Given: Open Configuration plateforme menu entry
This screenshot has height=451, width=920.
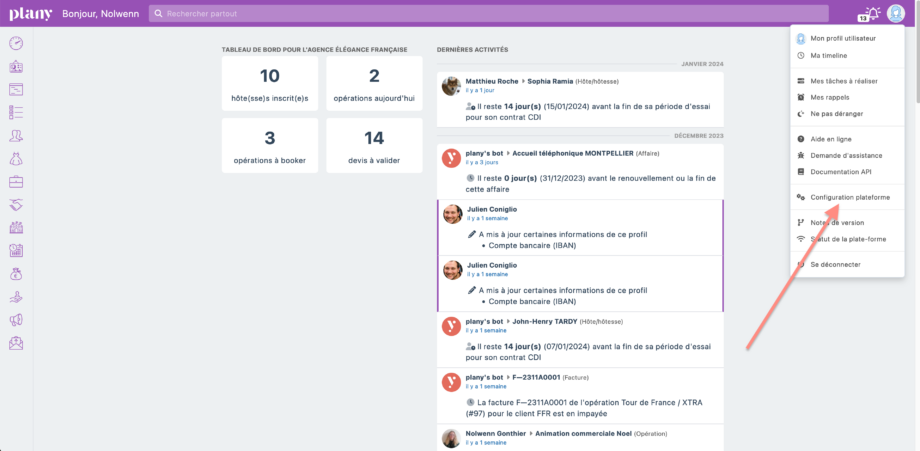Looking at the screenshot, I should (849, 198).
